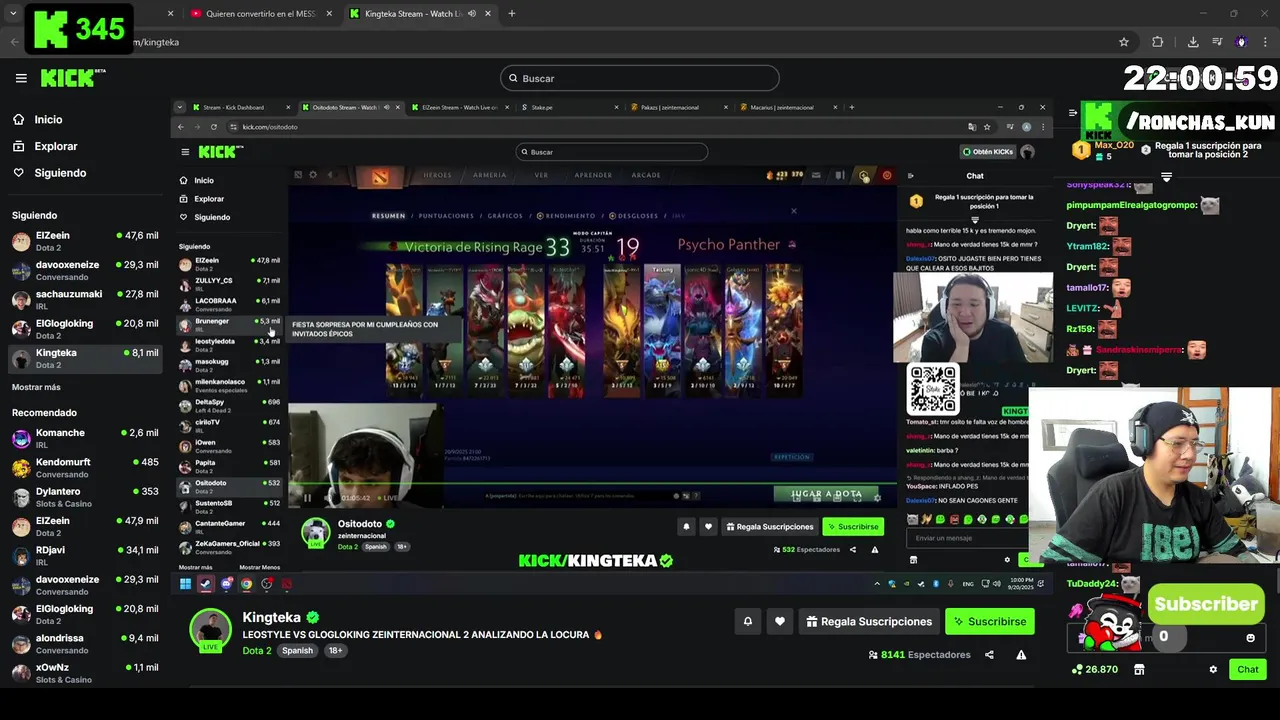Click Kingteka Regala Suscripciones button
The width and height of the screenshot is (1280, 720).
click(x=869, y=621)
